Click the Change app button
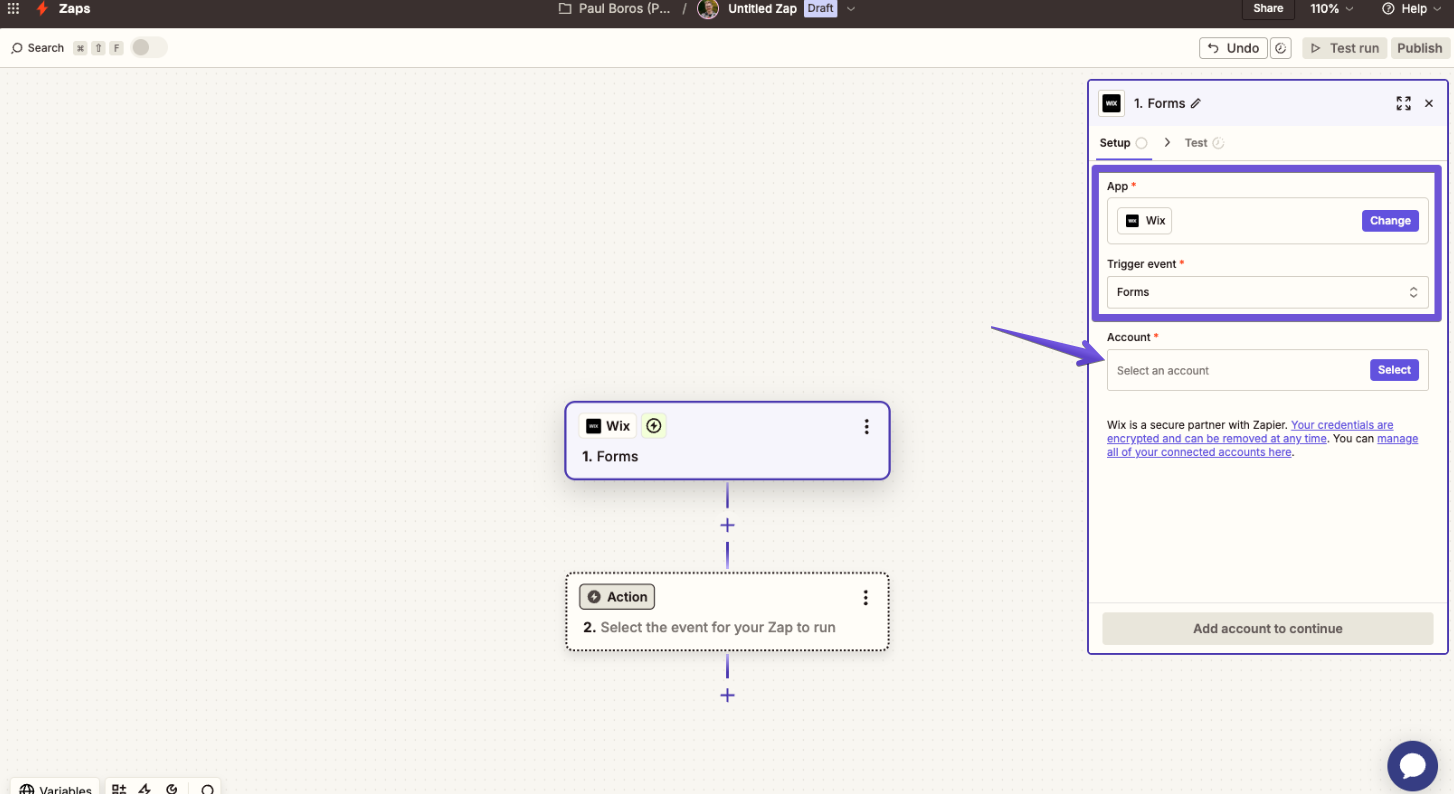 coord(1390,221)
